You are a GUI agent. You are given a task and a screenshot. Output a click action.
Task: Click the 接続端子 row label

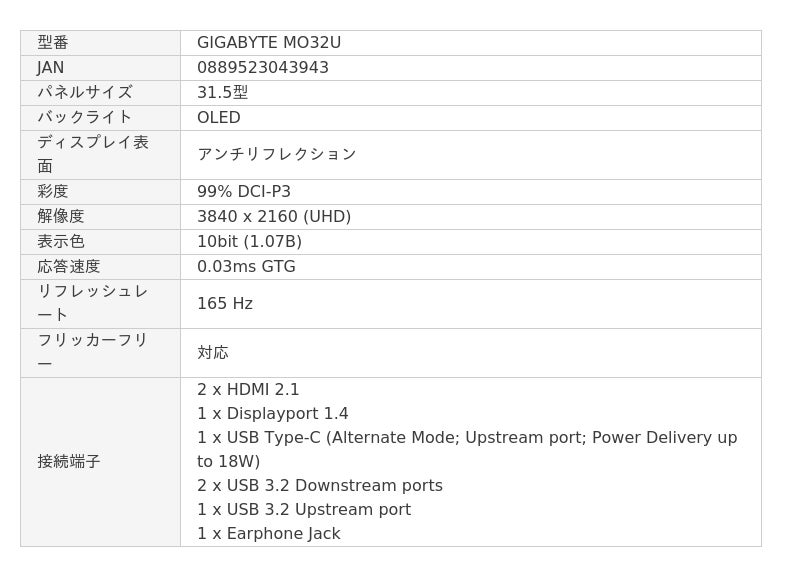tap(69, 462)
